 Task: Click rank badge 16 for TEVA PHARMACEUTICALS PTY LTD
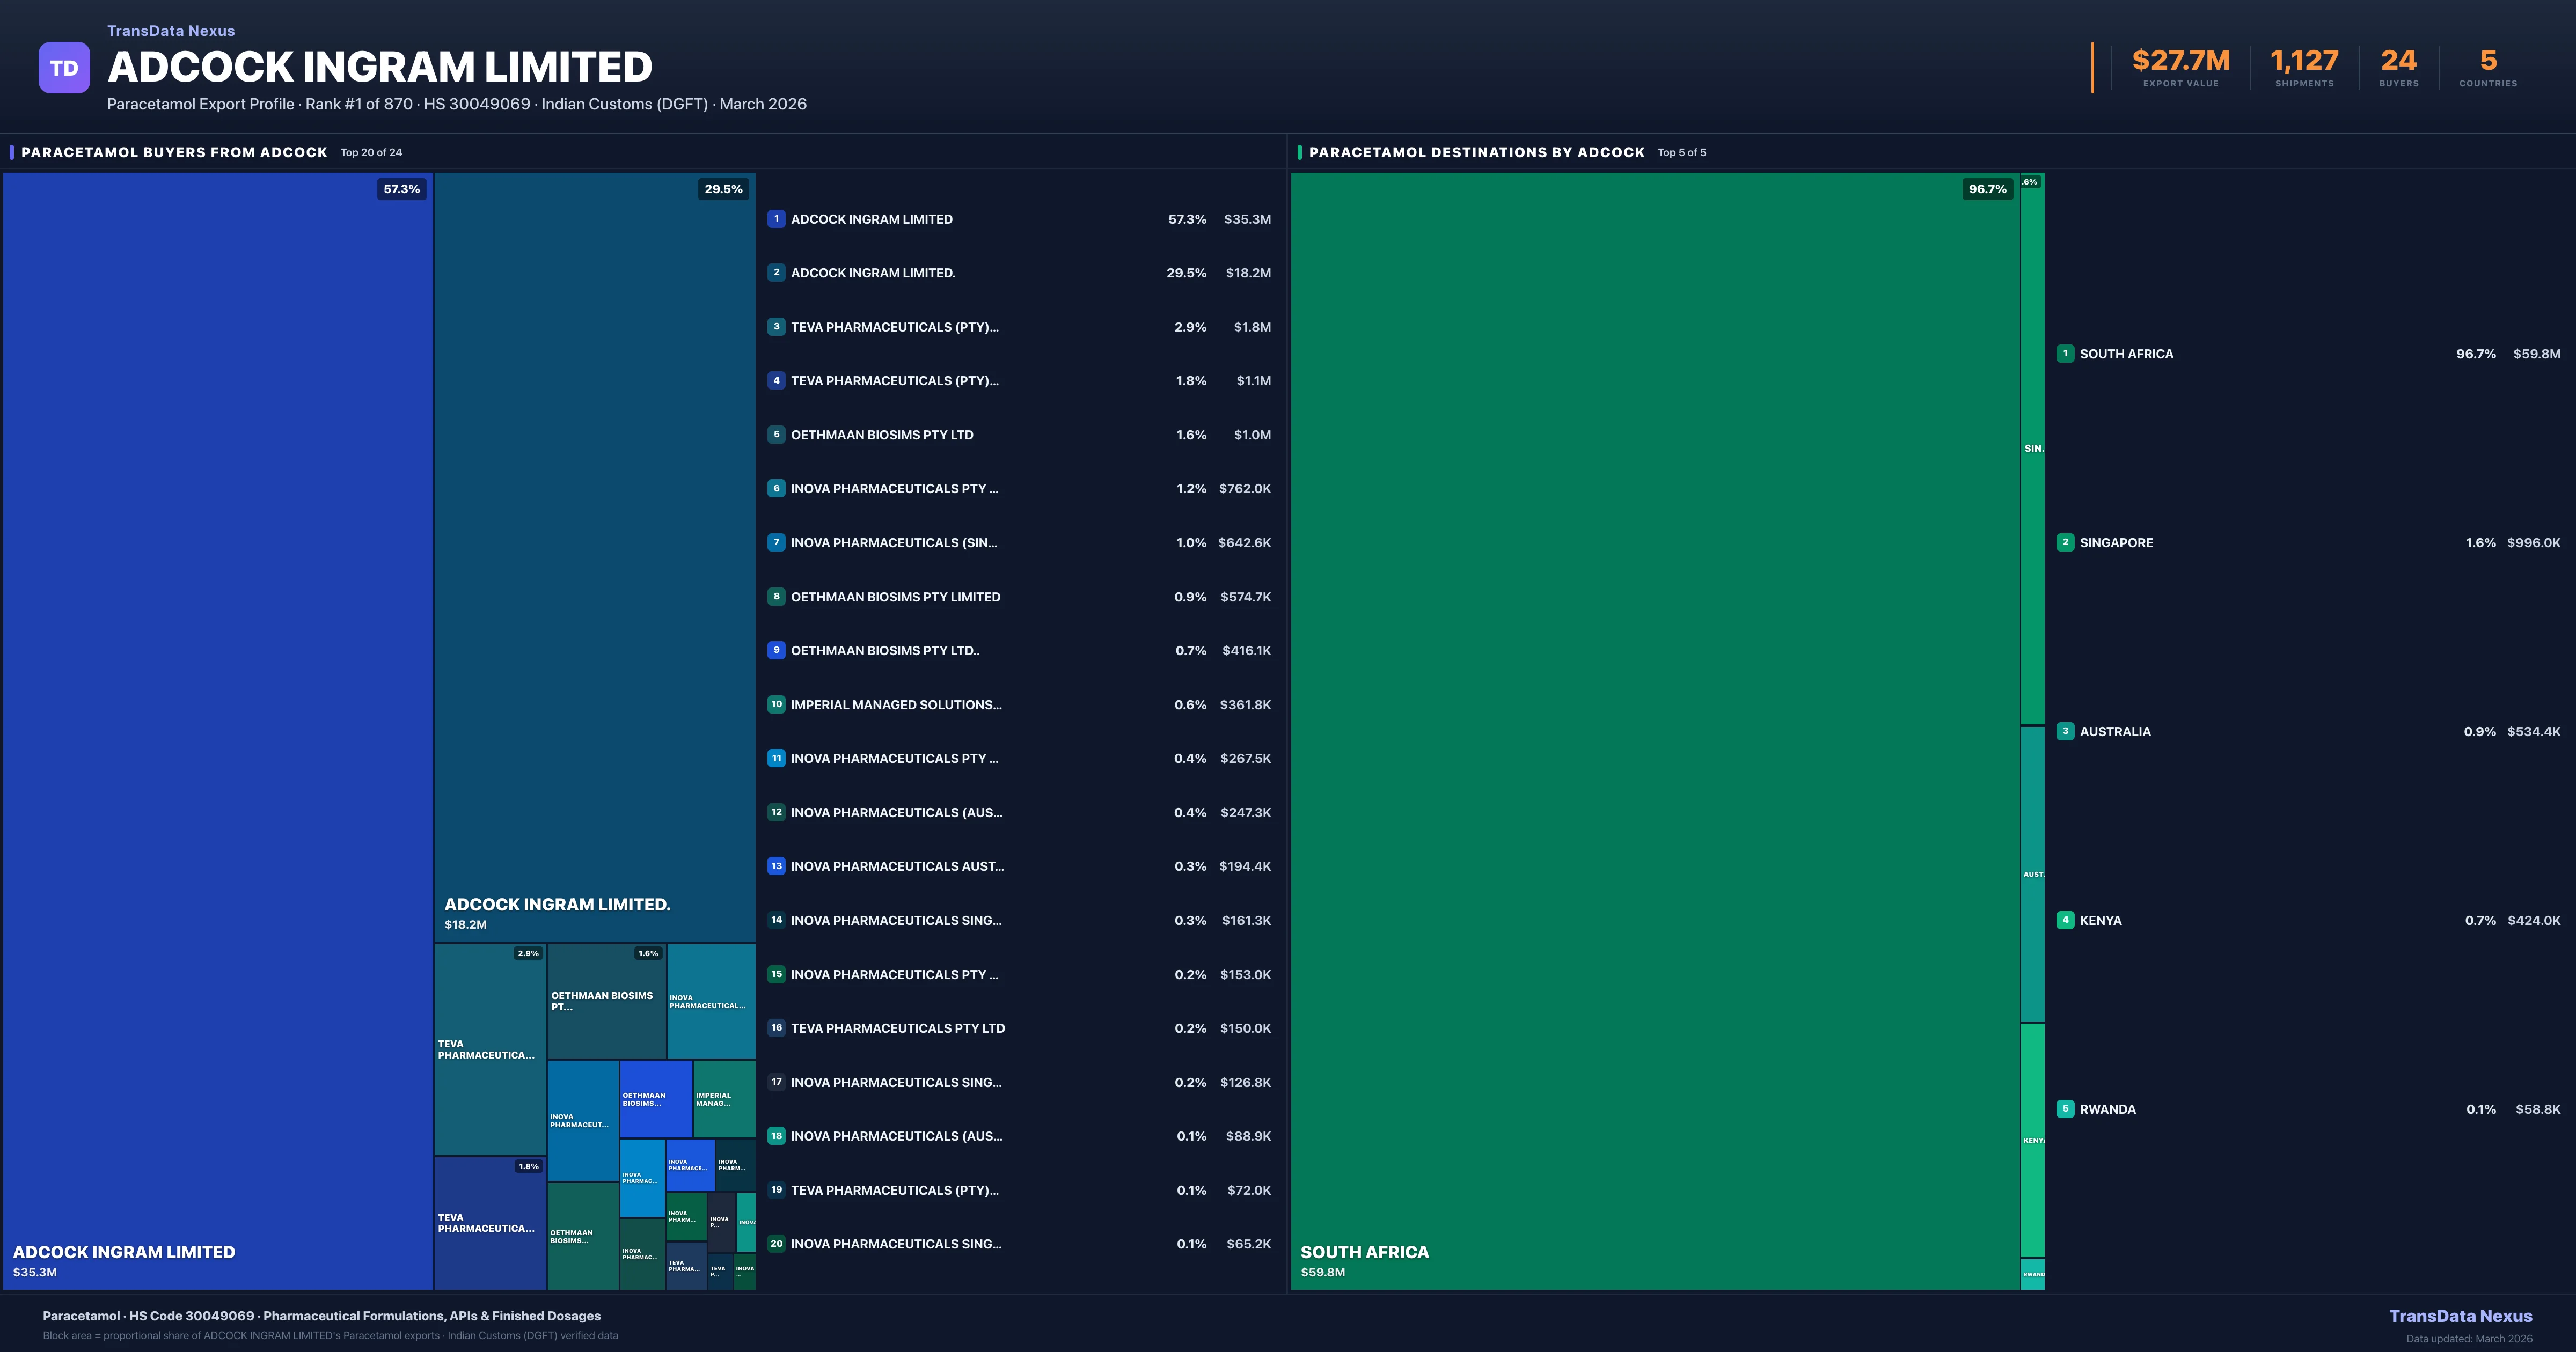[x=776, y=1028]
